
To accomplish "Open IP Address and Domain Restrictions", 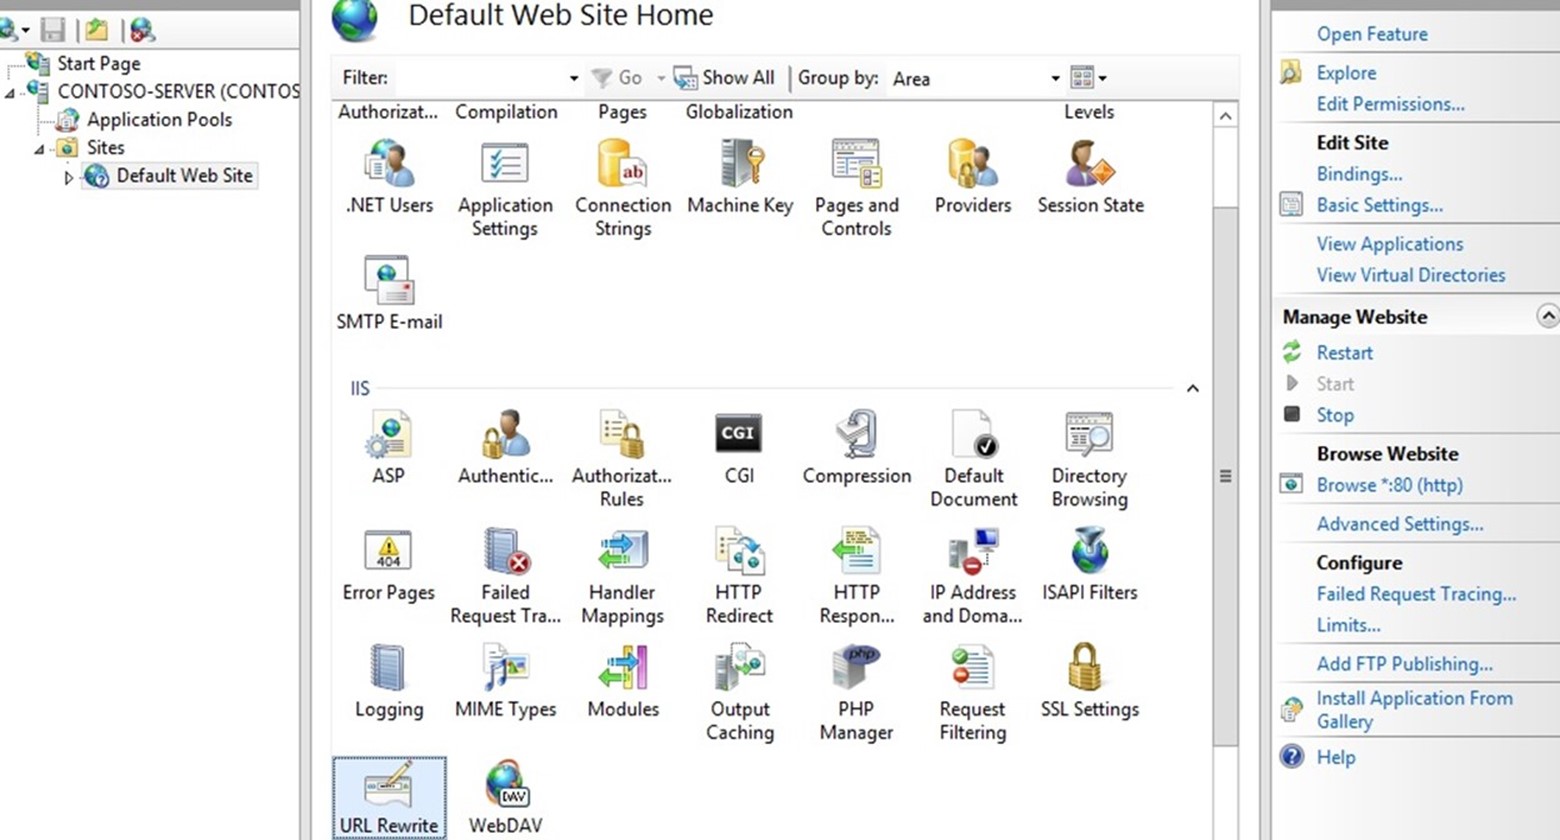I will click(972, 577).
